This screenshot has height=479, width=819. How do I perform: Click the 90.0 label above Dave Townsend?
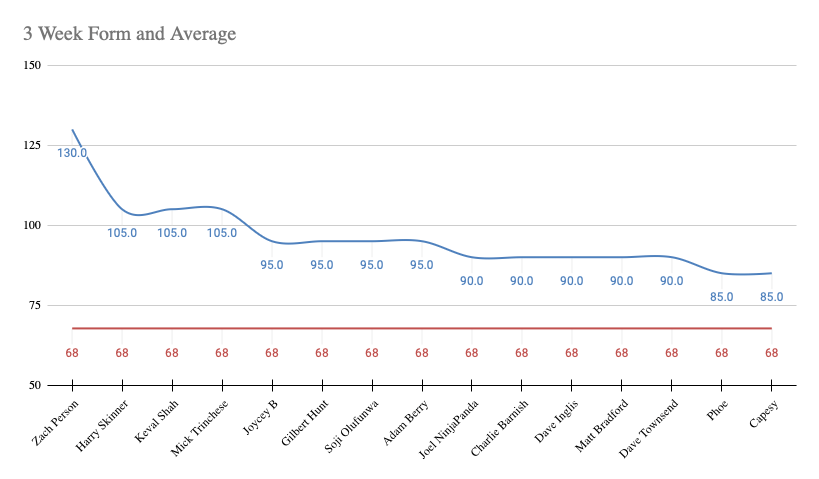click(x=672, y=281)
